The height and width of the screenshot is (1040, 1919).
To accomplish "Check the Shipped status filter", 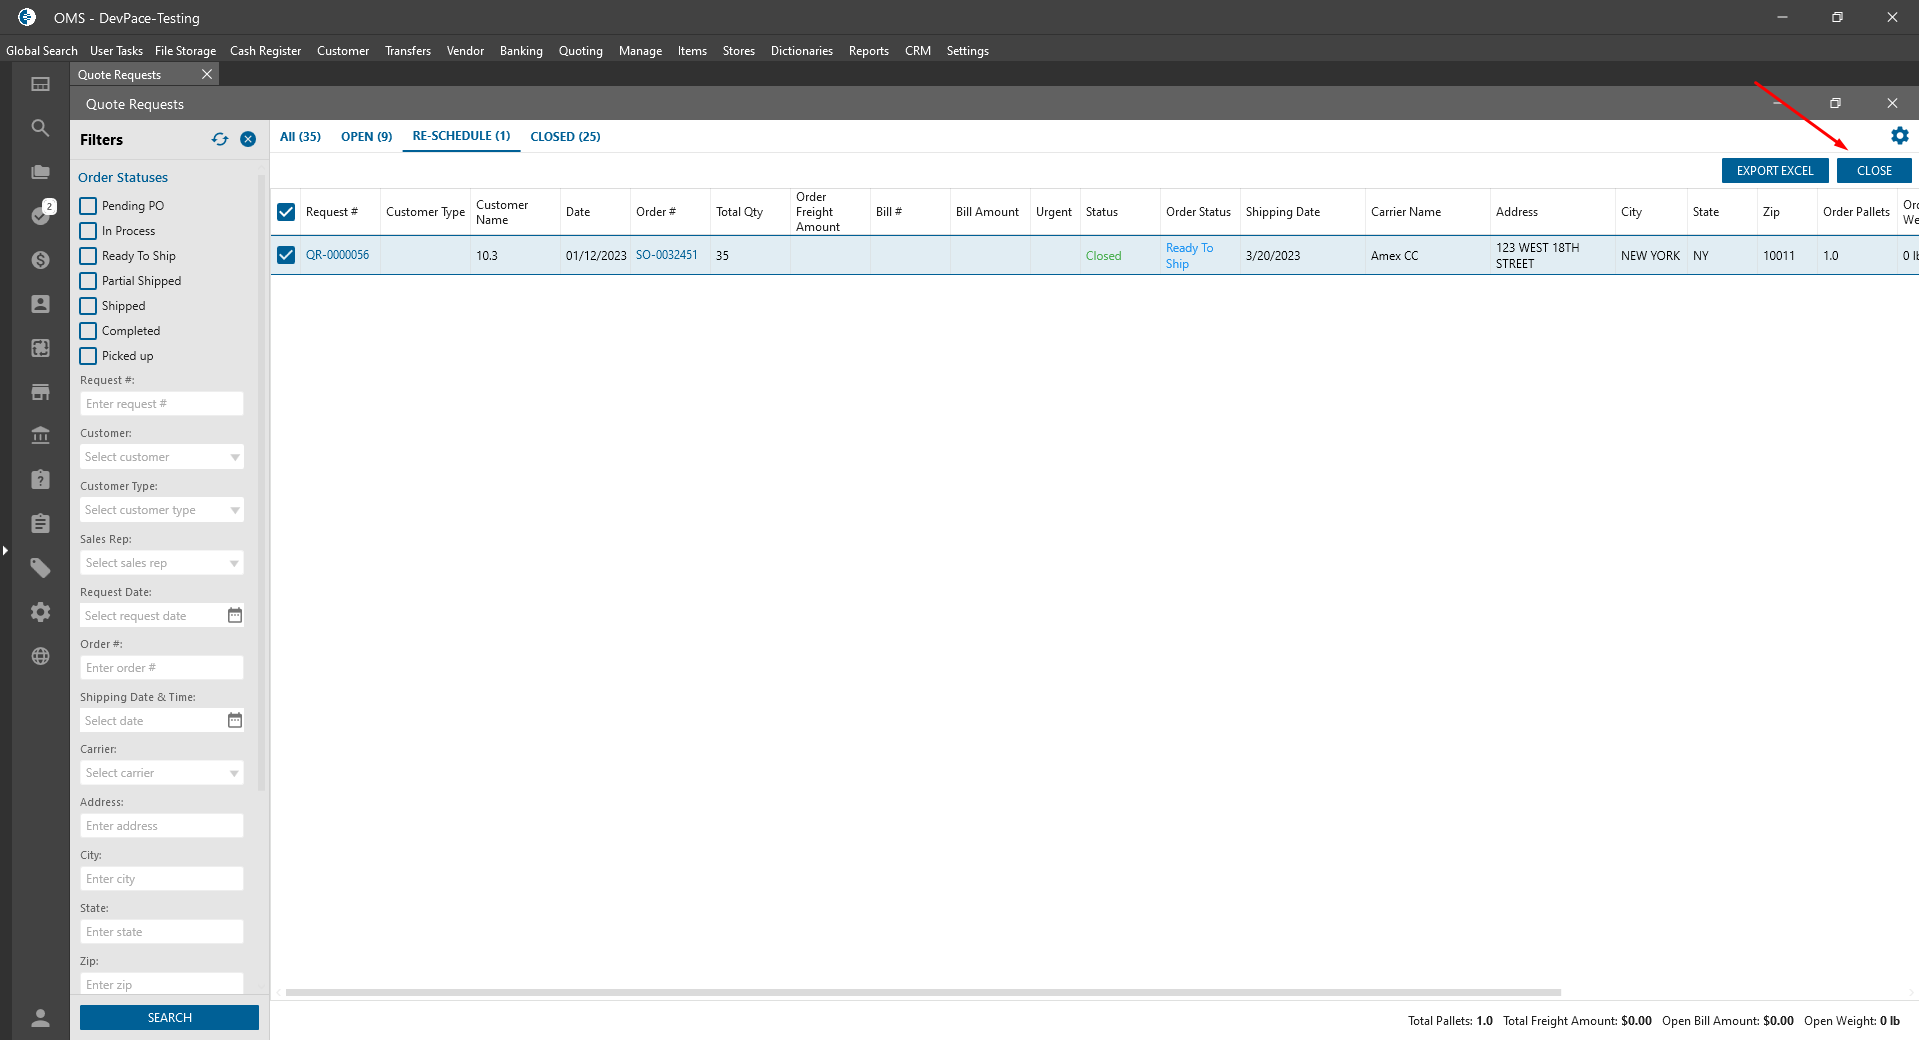I will [x=88, y=306].
